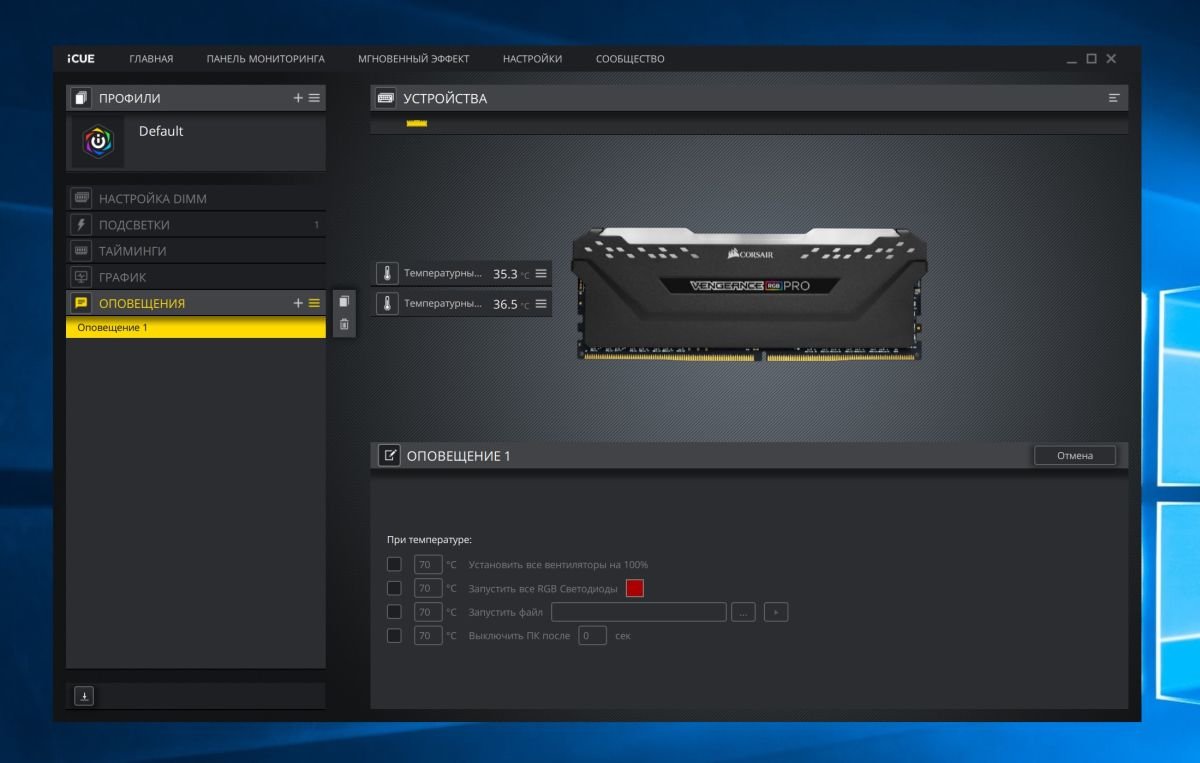Image resolution: width=1200 pixels, height=763 pixels.
Task: Delete notification with trash icon
Action: tap(344, 324)
